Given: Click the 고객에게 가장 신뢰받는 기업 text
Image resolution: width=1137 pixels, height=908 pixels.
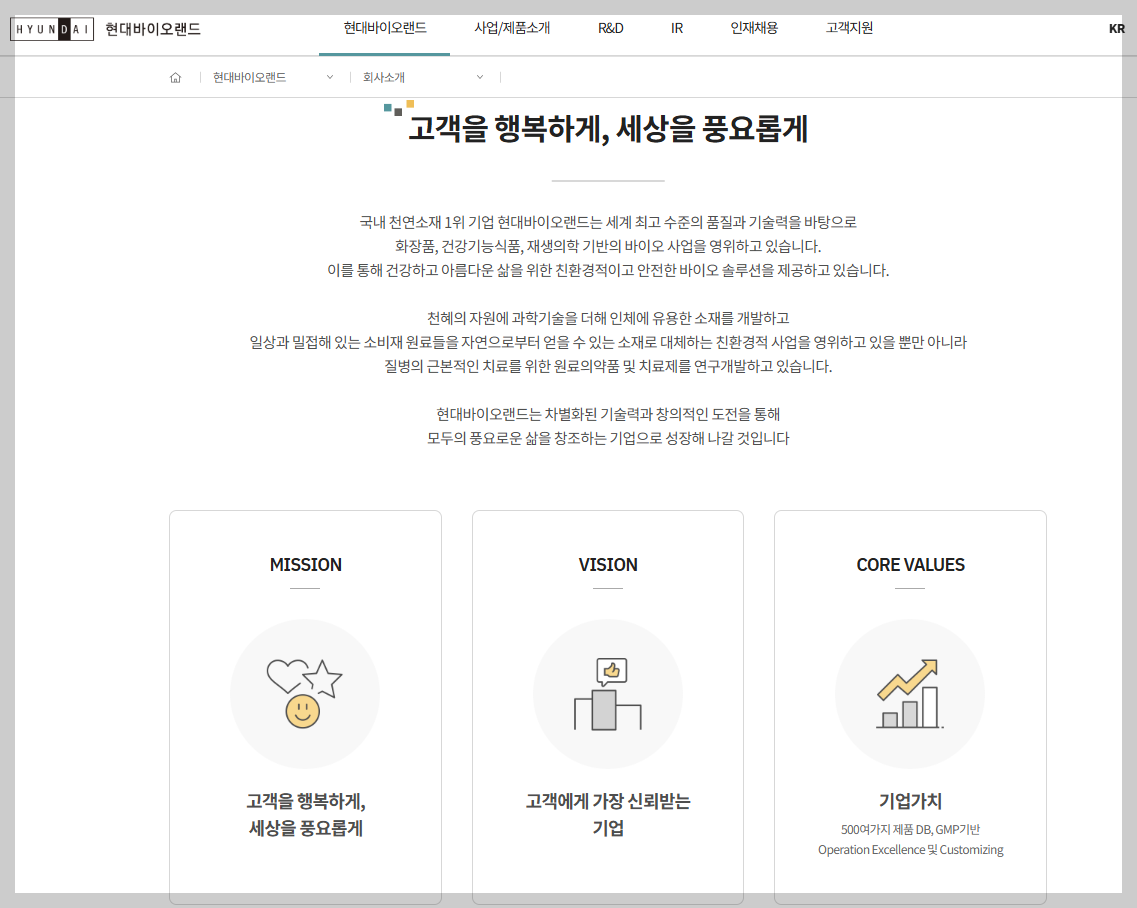Looking at the screenshot, I should tap(608, 814).
